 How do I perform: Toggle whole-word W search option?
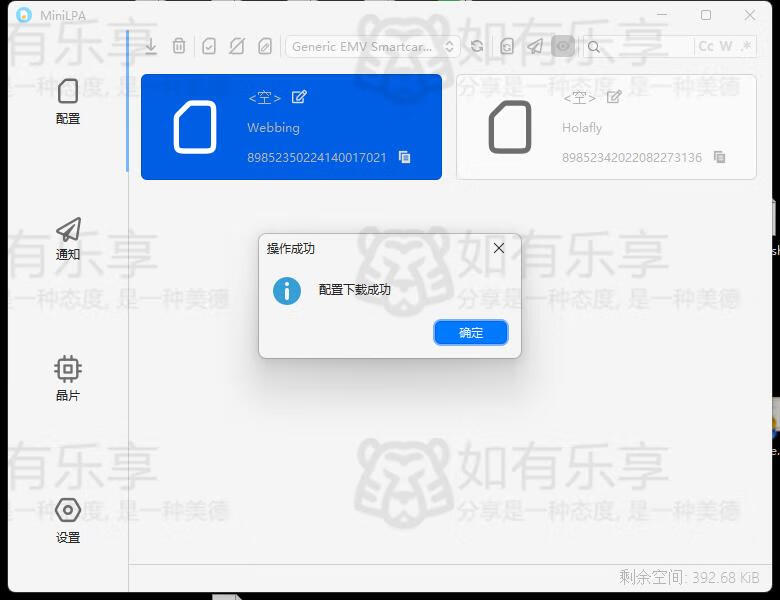click(x=726, y=46)
